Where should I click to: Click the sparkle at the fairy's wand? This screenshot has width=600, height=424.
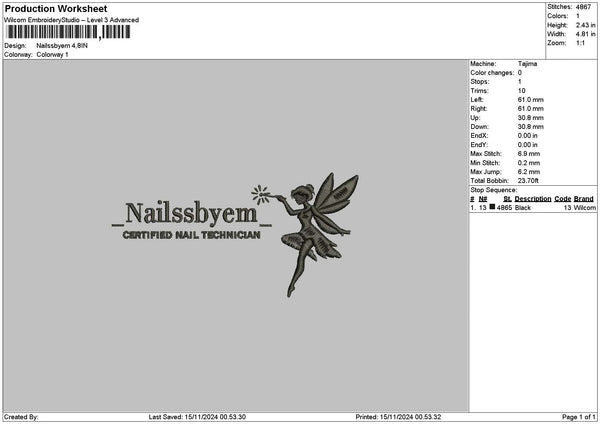pos(260,194)
